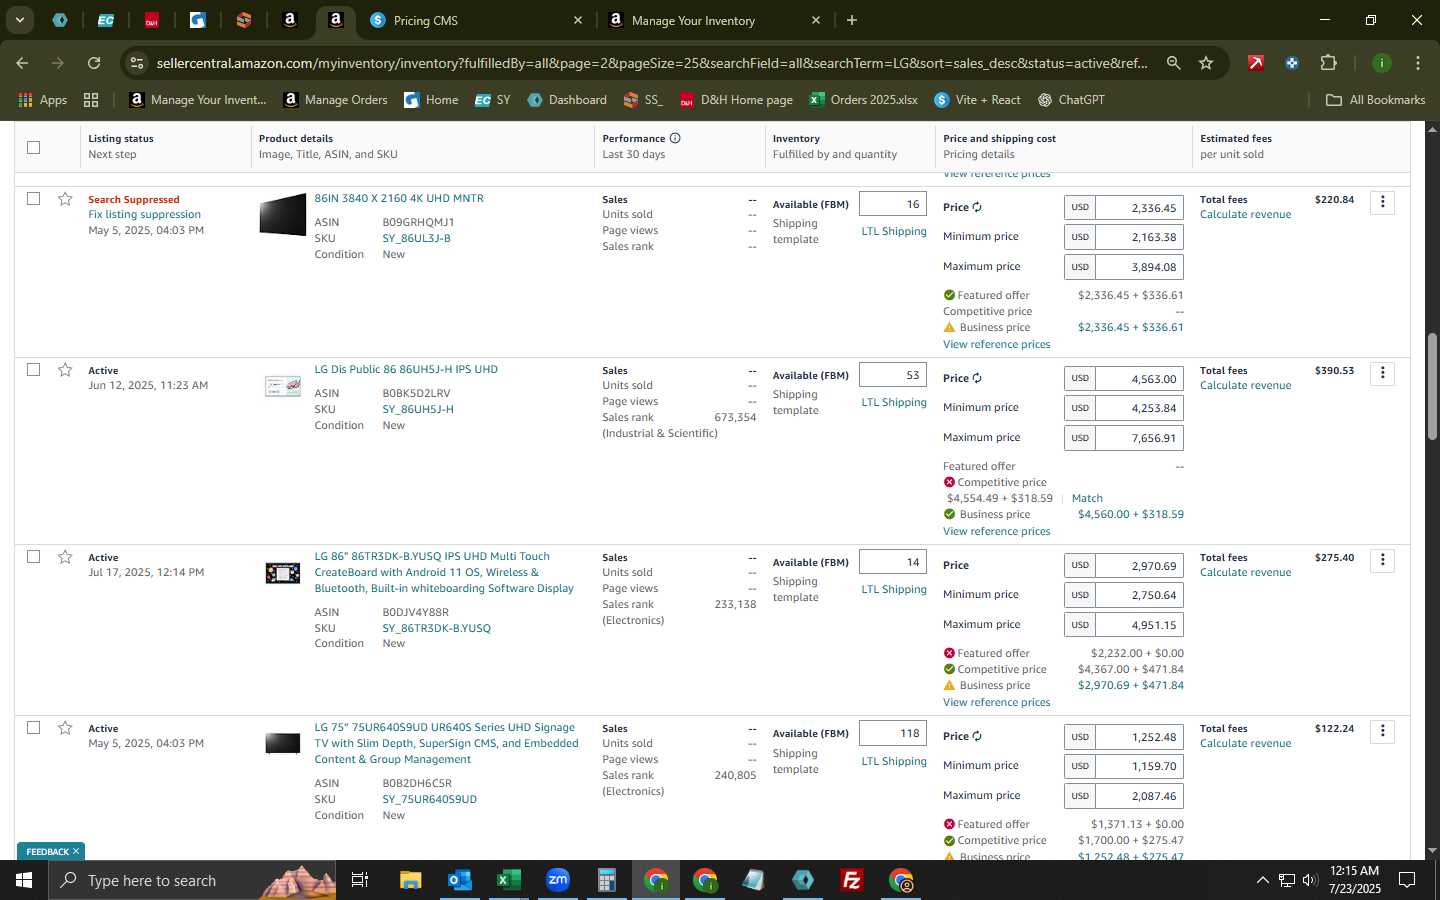The image size is (1440, 900).
Task: Click Calculate revenue for $390.53 fees row
Action: [x=1245, y=385]
